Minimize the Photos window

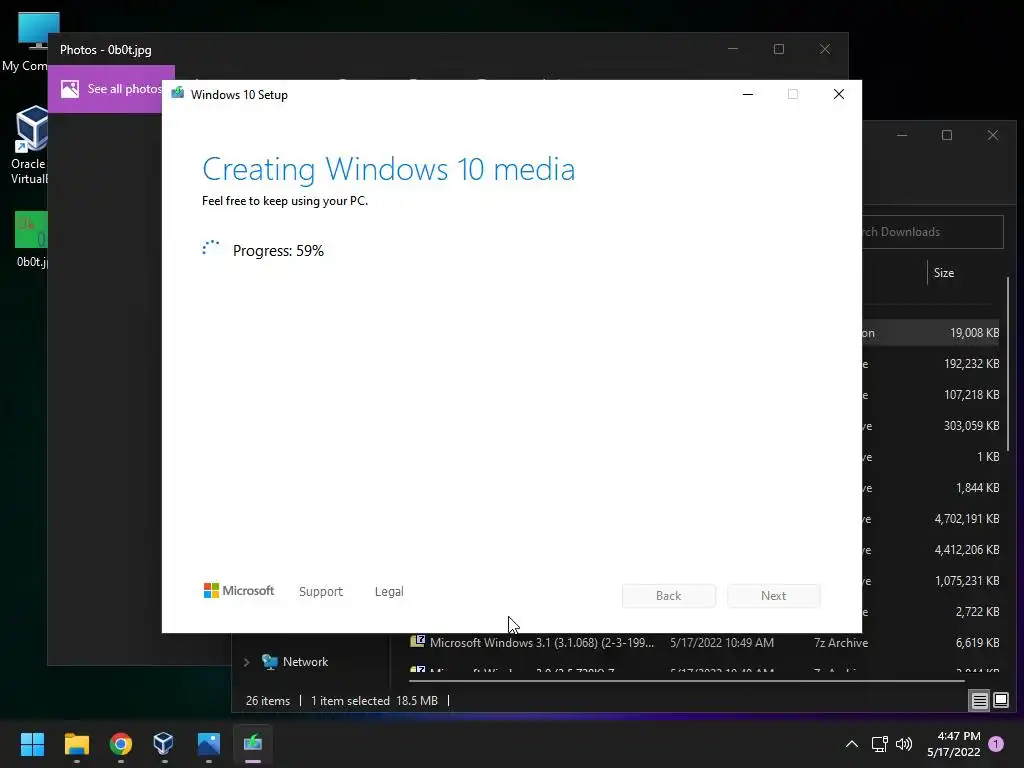click(733, 49)
